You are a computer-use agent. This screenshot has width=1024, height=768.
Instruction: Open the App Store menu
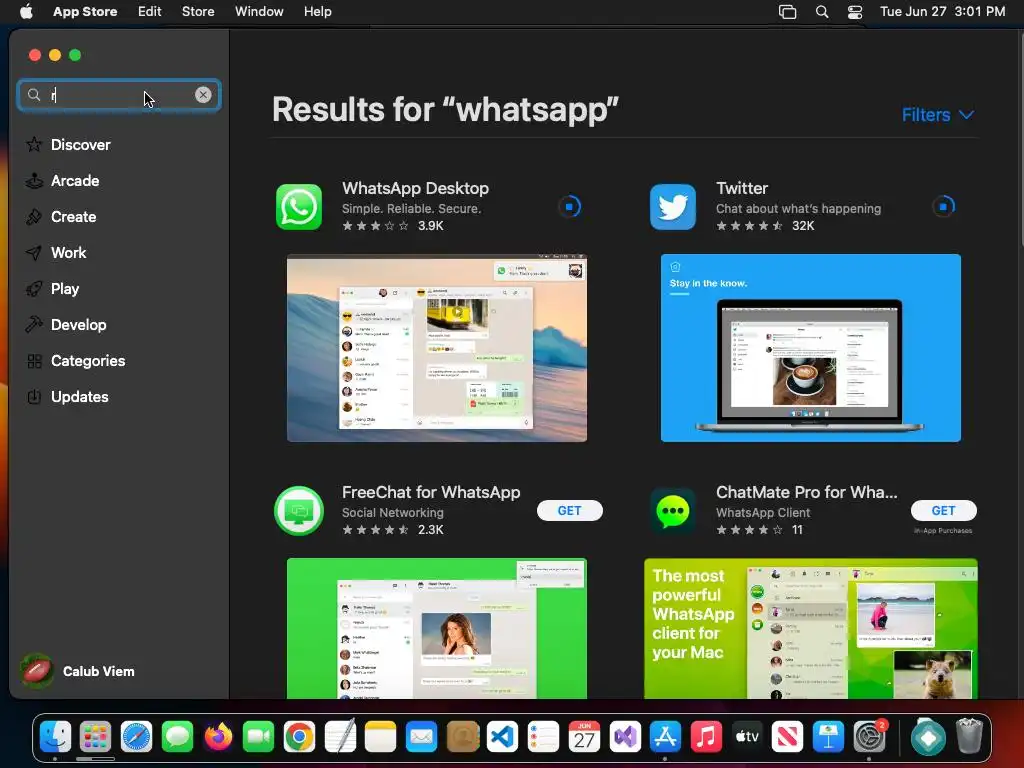(x=85, y=12)
